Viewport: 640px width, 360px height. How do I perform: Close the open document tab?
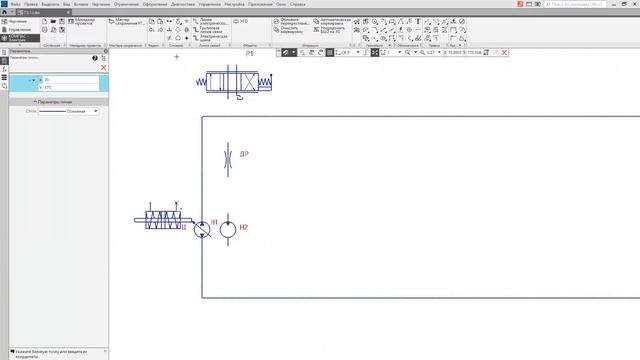[68, 12]
